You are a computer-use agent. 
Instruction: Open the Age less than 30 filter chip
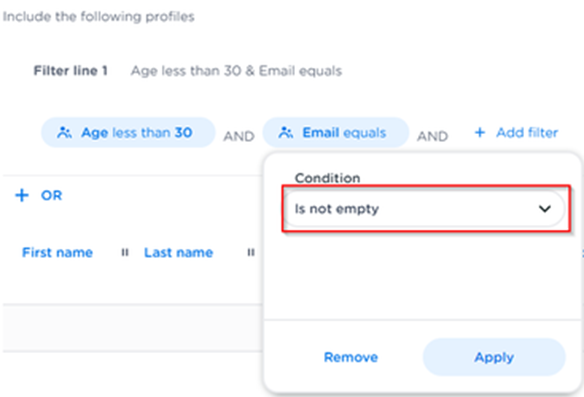click(x=128, y=133)
